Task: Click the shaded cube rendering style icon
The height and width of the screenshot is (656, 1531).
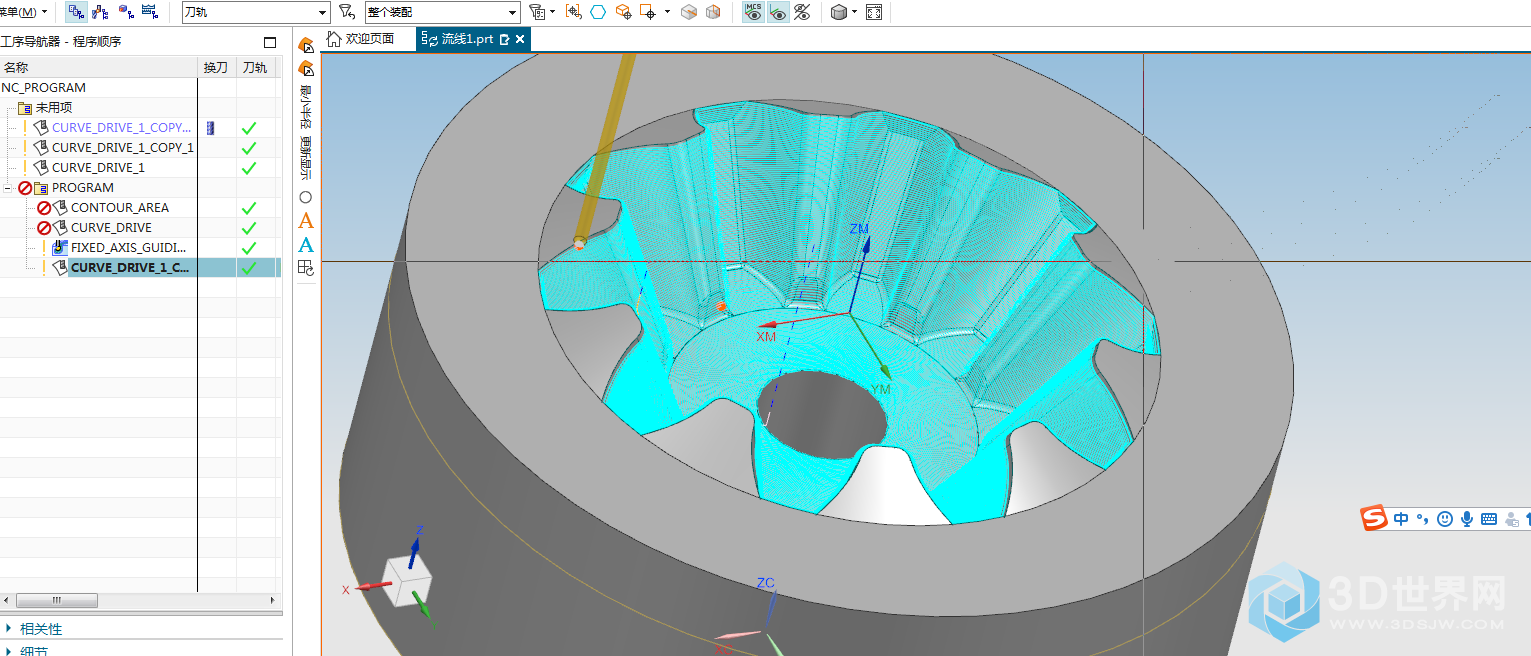Action: [839, 12]
